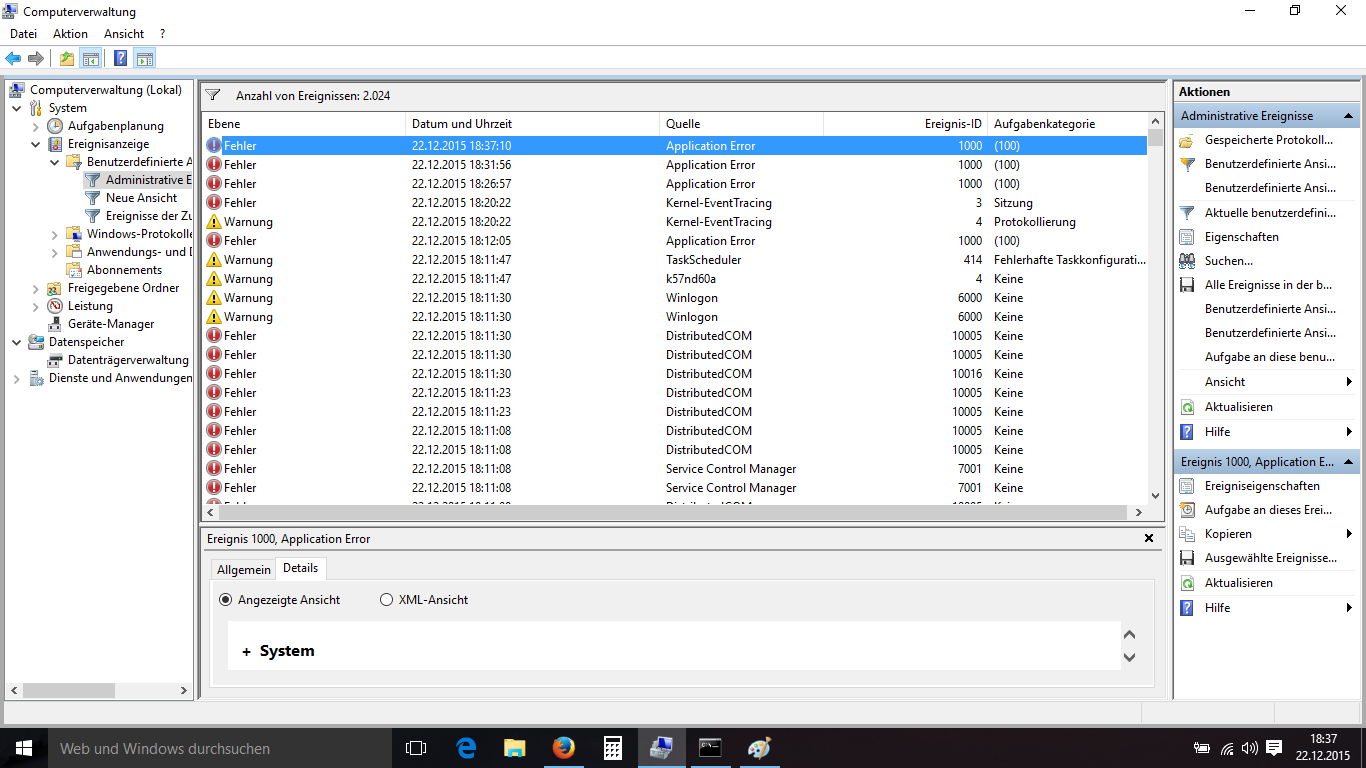Open Firefox from the taskbar
This screenshot has height=768, width=1366.
564,748
